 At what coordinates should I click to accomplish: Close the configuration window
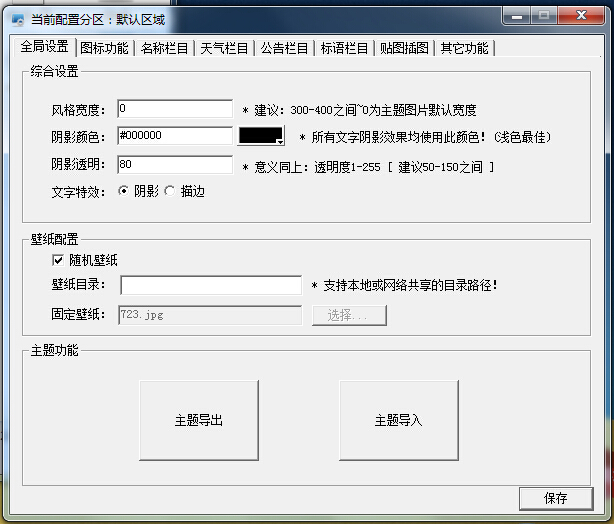[x=581, y=16]
